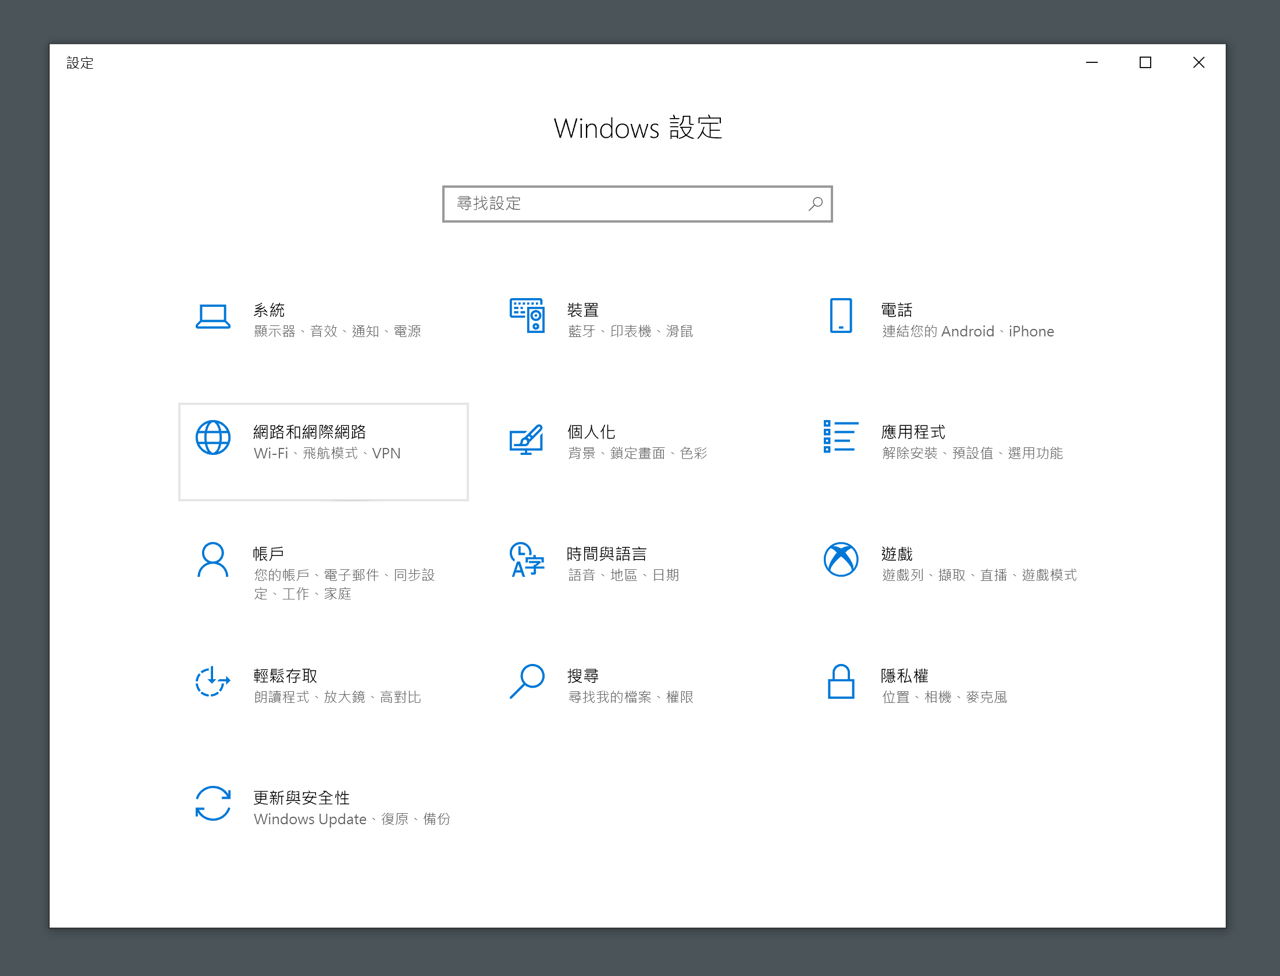
Task: Click the Wi-Fi、飛航模式、VPN description
Action: (x=327, y=453)
